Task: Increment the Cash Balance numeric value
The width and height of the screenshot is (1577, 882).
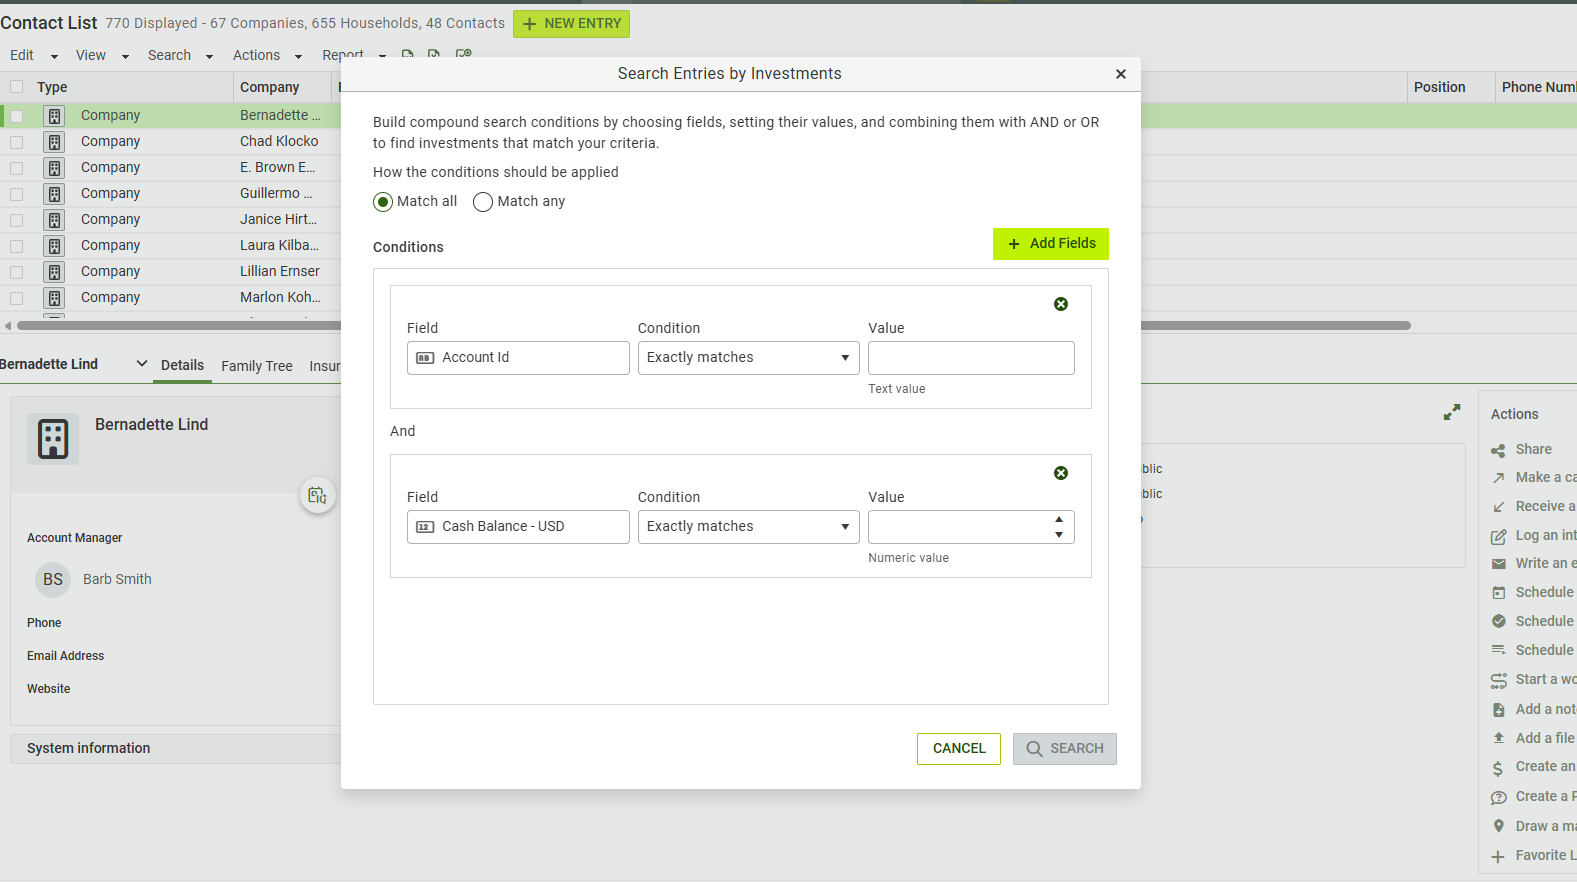Action: [x=1059, y=519]
